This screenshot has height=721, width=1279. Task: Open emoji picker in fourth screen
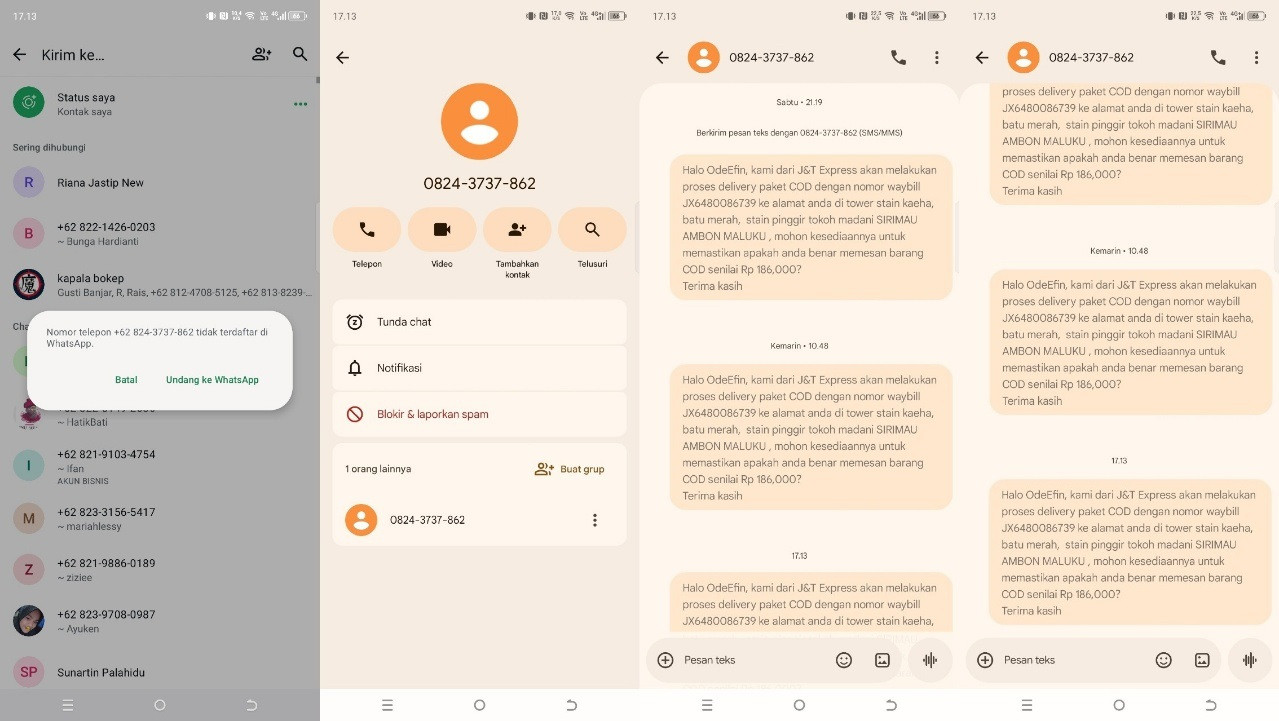pos(1164,660)
